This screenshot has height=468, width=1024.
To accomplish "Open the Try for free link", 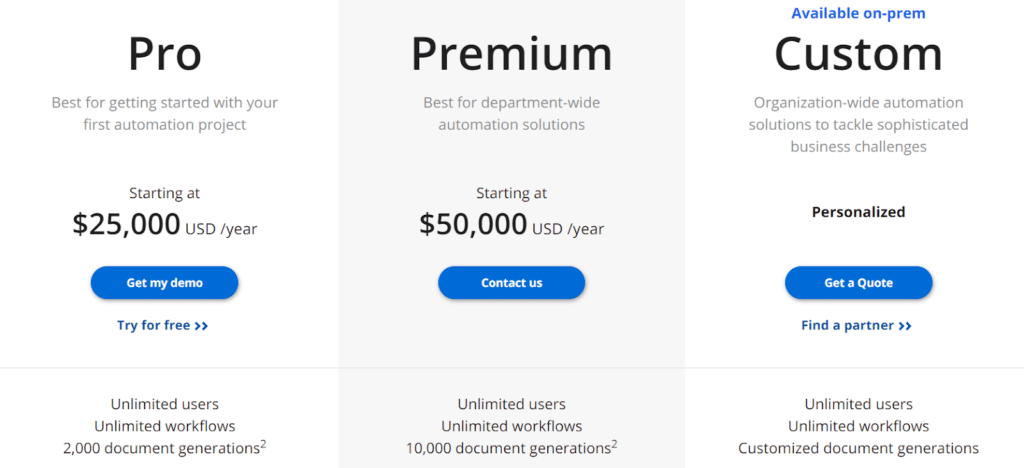I will [153, 325].
